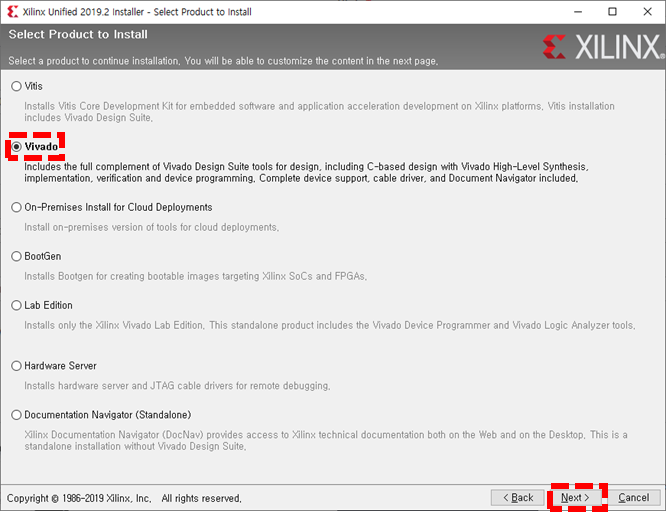
Task: Select the Hardware Server radio button
Action: pos(16,366)
